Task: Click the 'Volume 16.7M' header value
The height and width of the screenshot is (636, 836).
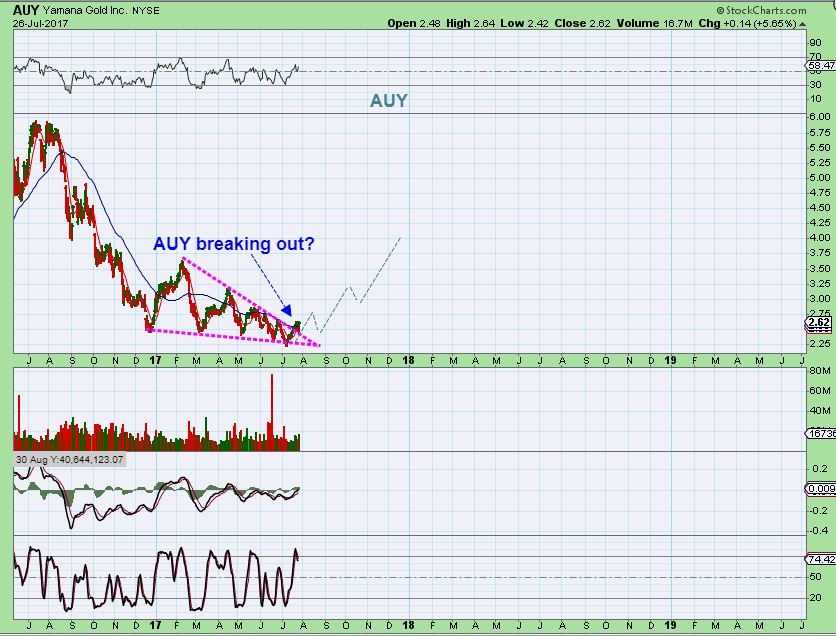Action: coord(655,23)
